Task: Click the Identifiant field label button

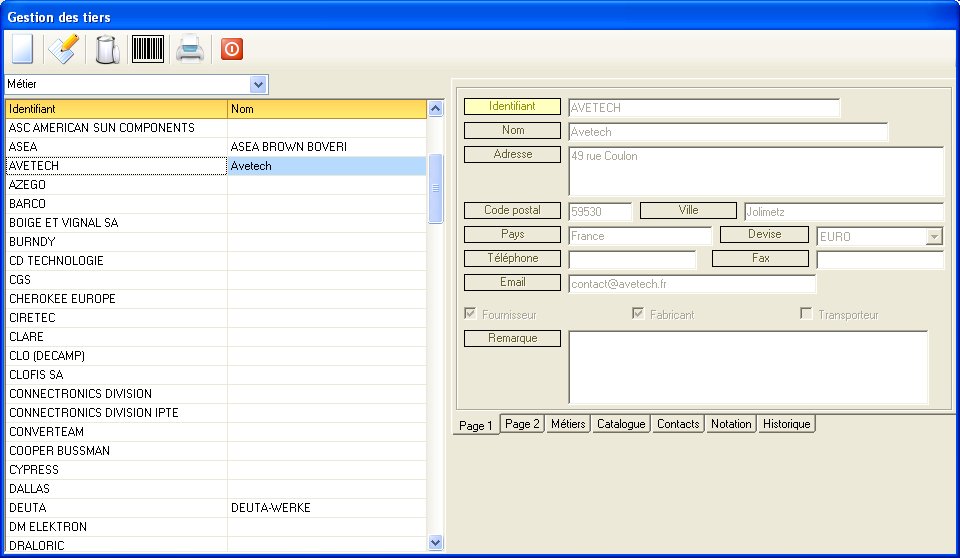Action: [x=512, y=106]
